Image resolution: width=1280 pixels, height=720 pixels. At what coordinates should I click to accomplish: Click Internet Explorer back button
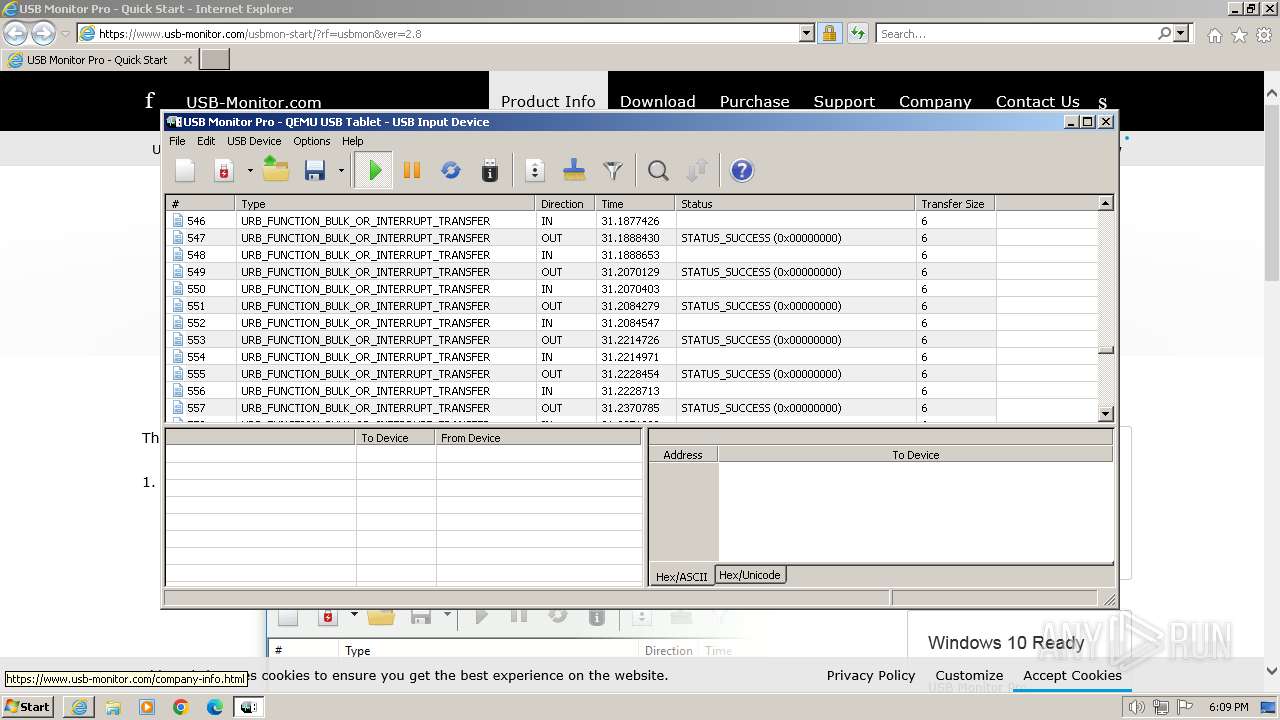point(16,33)
